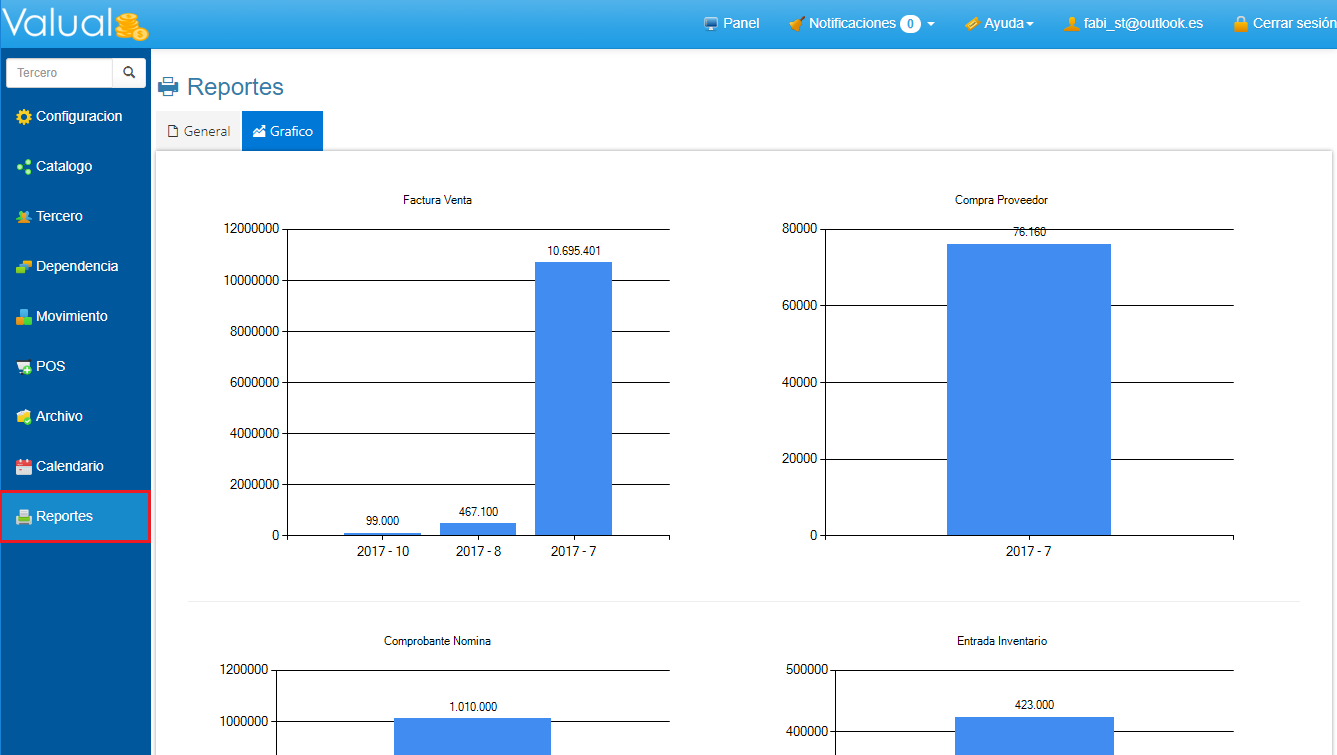1337x755 pixels.
Task: Click the Catalogo icon in sidebar
Action: click(x=24, y=167)
